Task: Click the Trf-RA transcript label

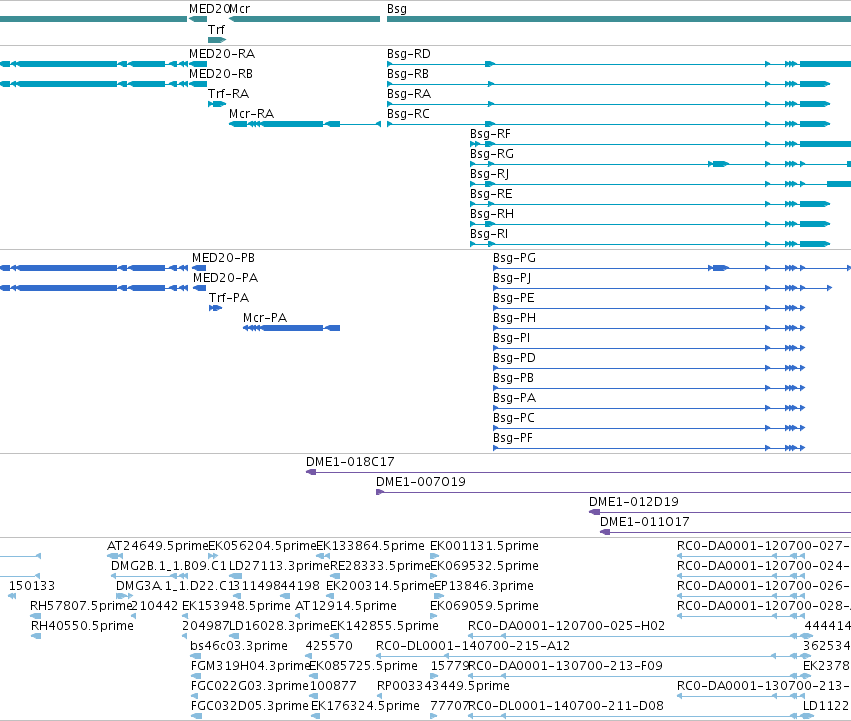Action: point(228,94)
